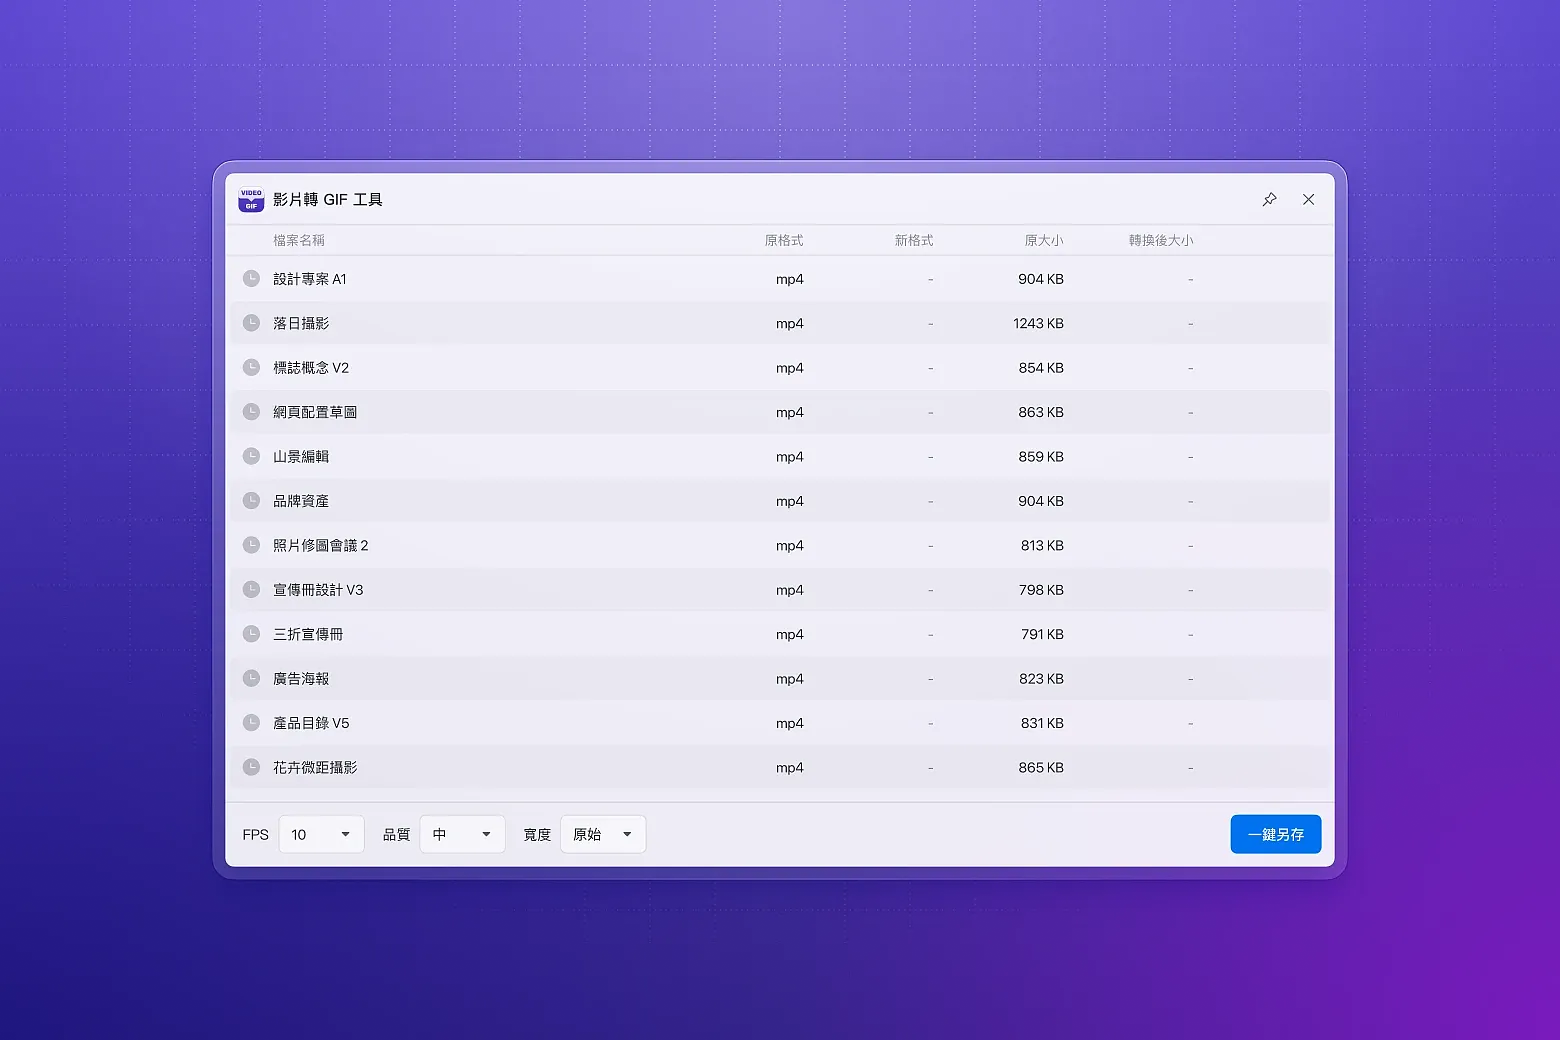Viewport: 1560px width, 1040px height.
Task: Select the file name 網頁配置草圖
Action: pyautogui.click(x=315, y=412)
